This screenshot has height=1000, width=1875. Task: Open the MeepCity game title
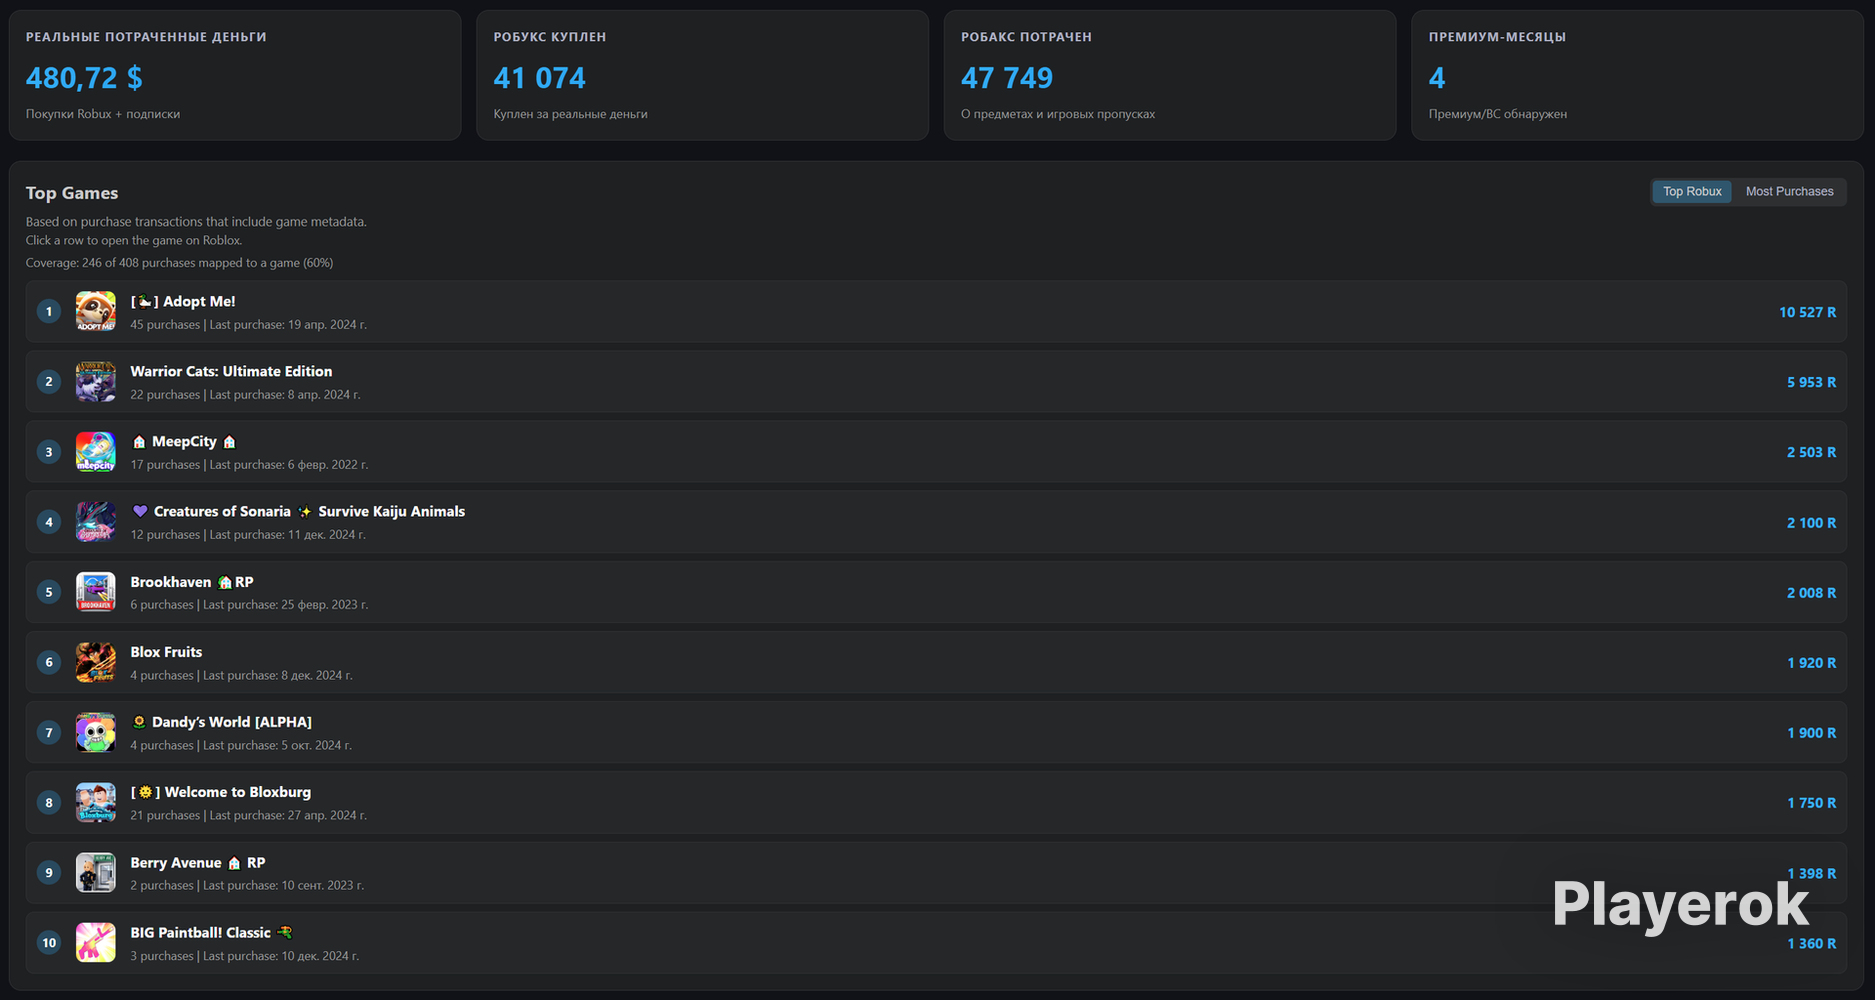[x=183, y=441]
